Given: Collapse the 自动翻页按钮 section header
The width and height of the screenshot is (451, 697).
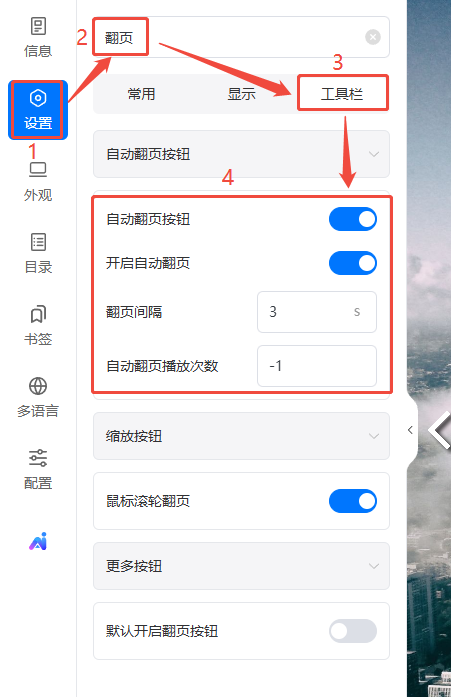Looking at the screenshot, I should [x=241, y=154].
